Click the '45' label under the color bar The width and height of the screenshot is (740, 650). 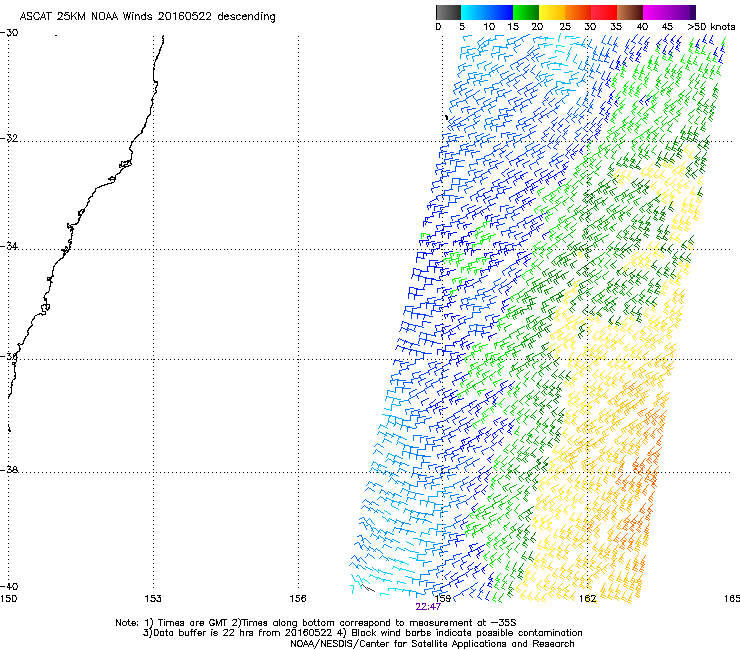point(667,27)
